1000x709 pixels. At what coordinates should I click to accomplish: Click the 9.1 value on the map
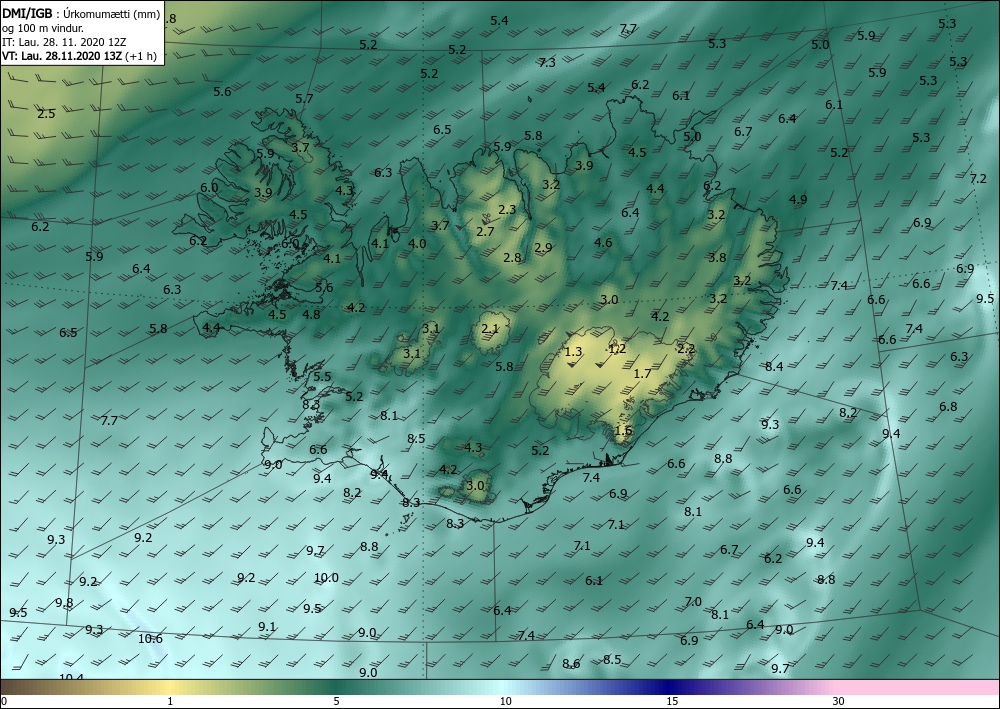267,627
